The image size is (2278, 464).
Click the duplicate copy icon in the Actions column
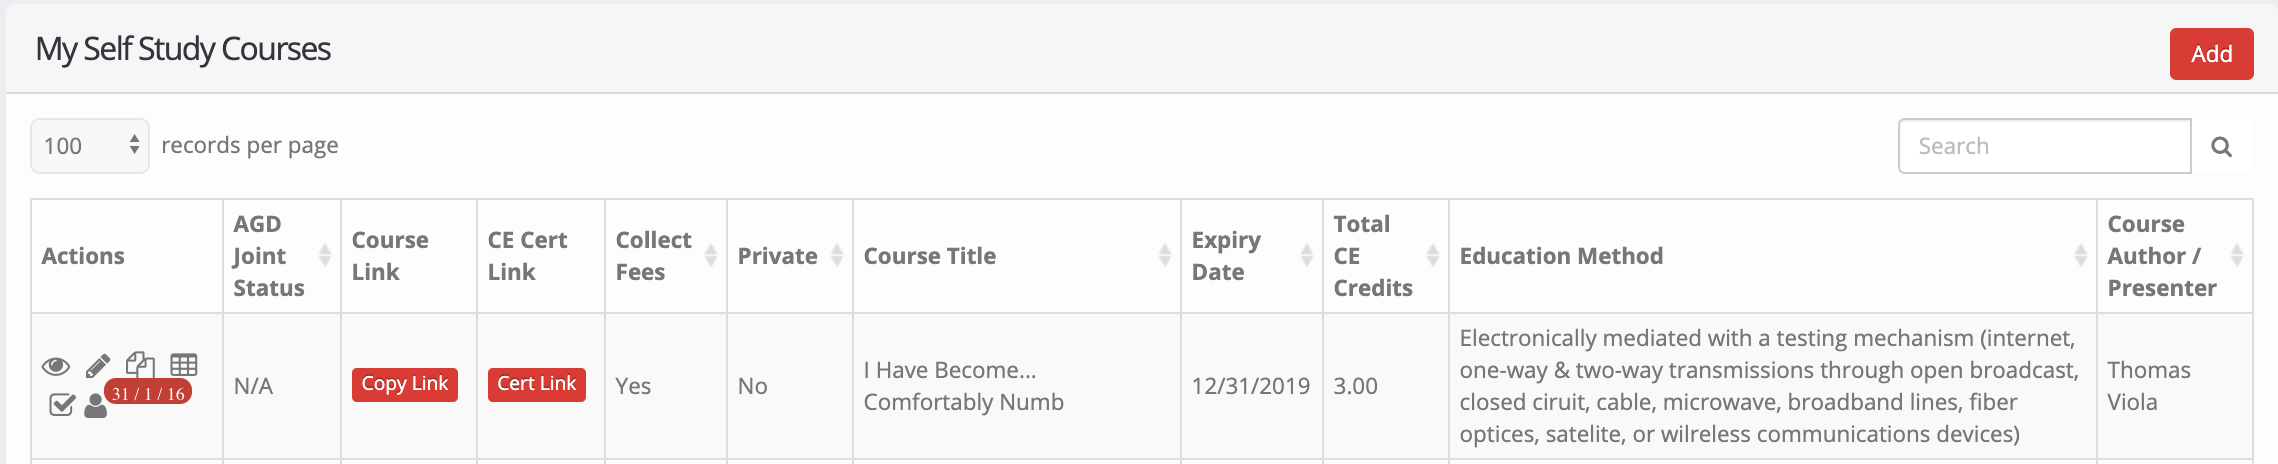click(x=140, y=364)
